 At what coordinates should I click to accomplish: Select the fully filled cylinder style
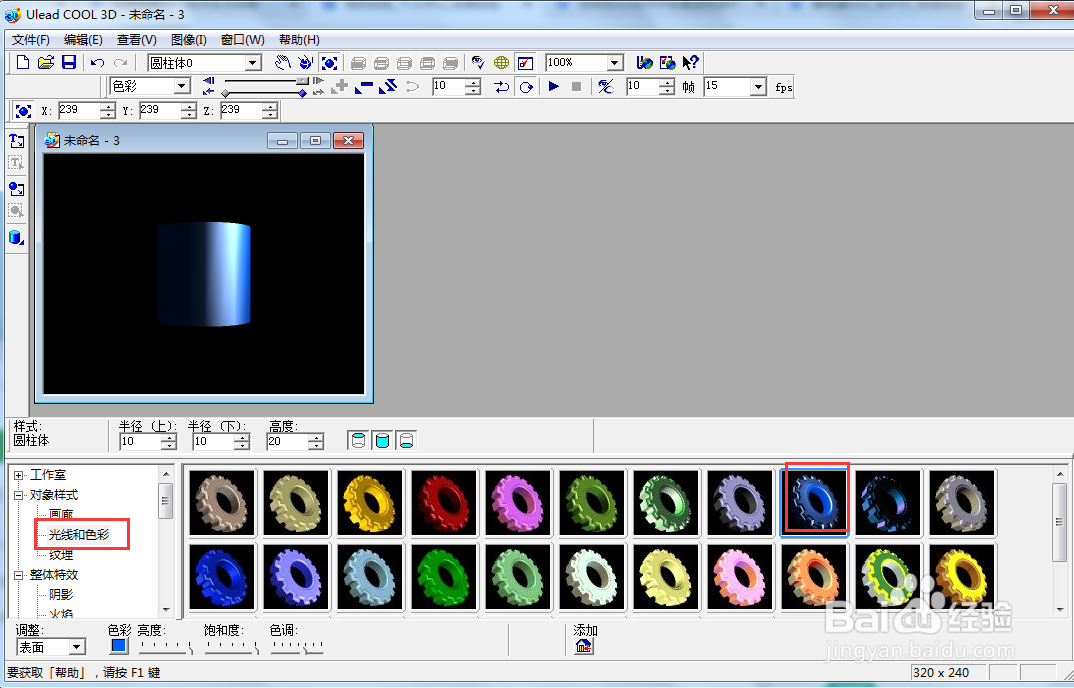pyautogui.click(x=382, y=441)
